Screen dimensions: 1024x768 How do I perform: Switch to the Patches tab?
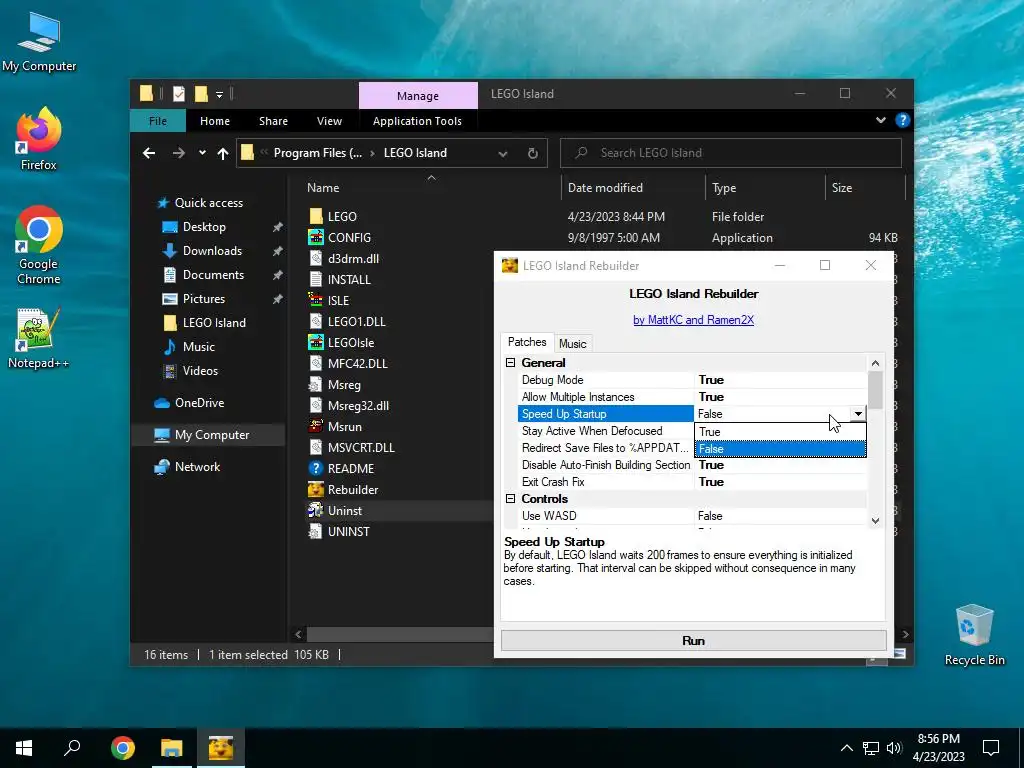[527, 342]
